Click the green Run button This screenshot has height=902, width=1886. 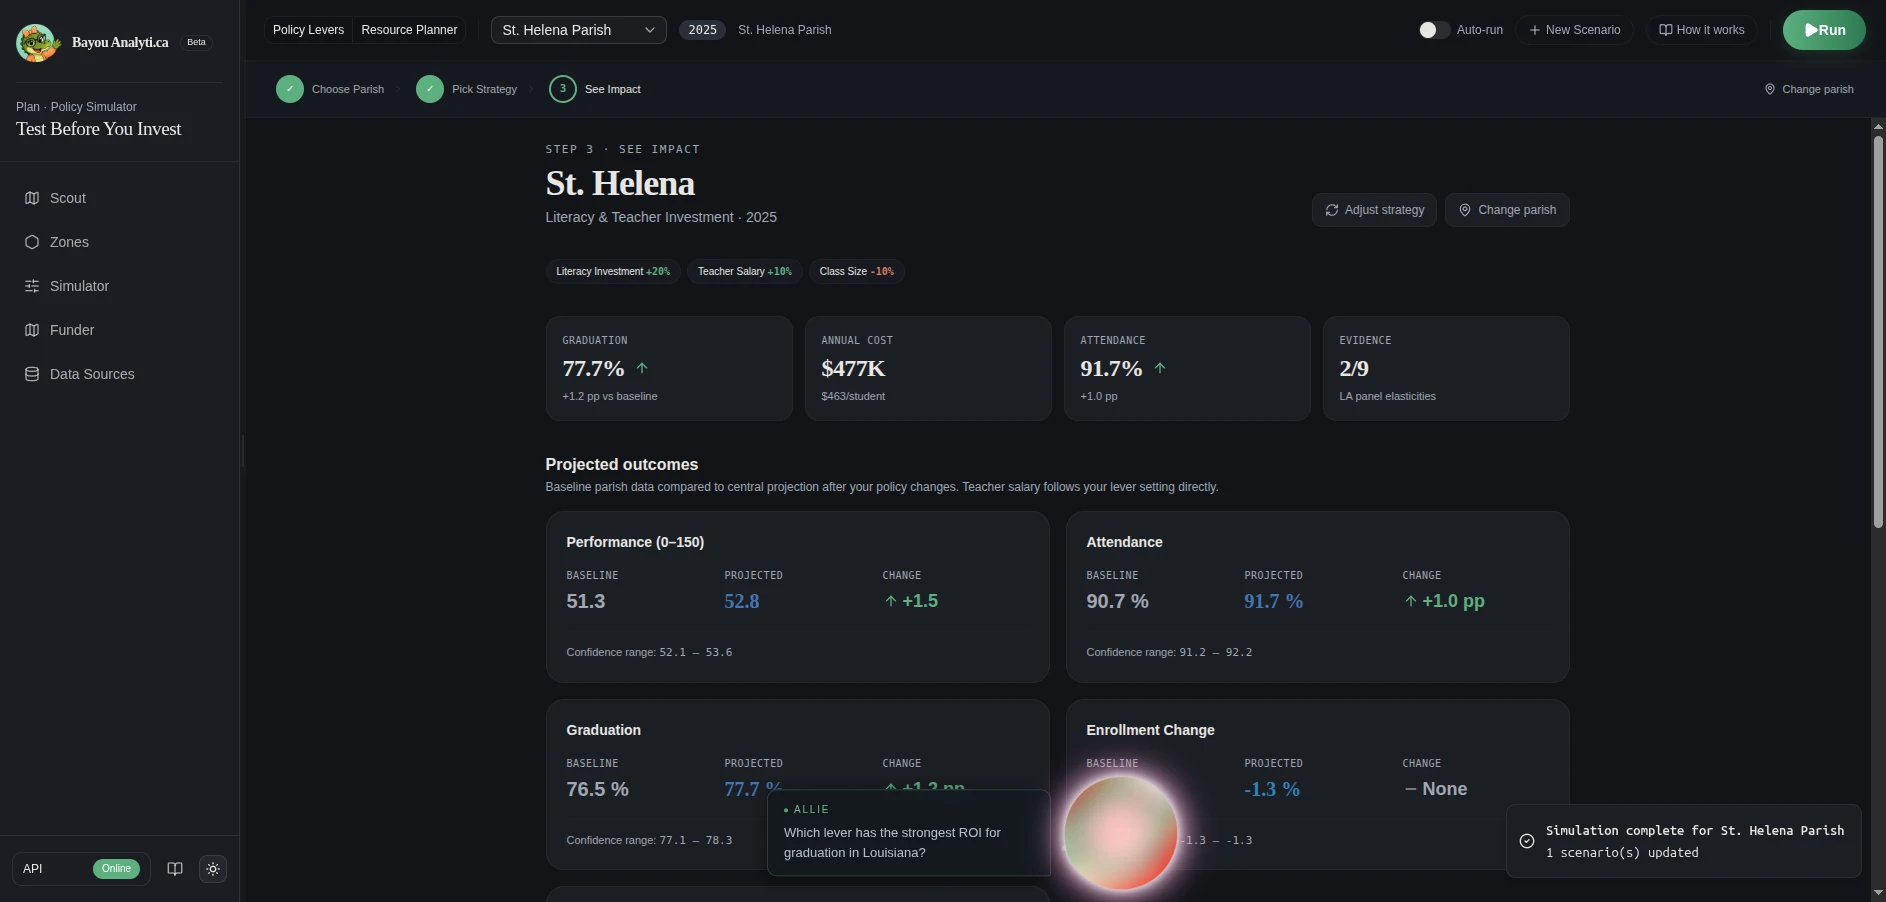click(1824, 30)
